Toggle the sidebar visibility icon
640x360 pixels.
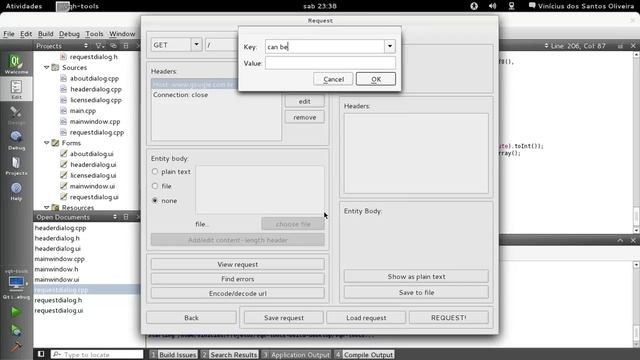click(x=41, y=354)
